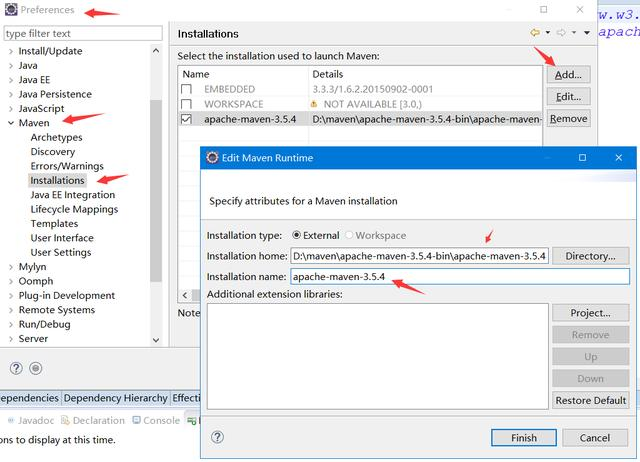
Task: Click the preferences tree vertical scrollbar thumb
Action: [156, 190]
